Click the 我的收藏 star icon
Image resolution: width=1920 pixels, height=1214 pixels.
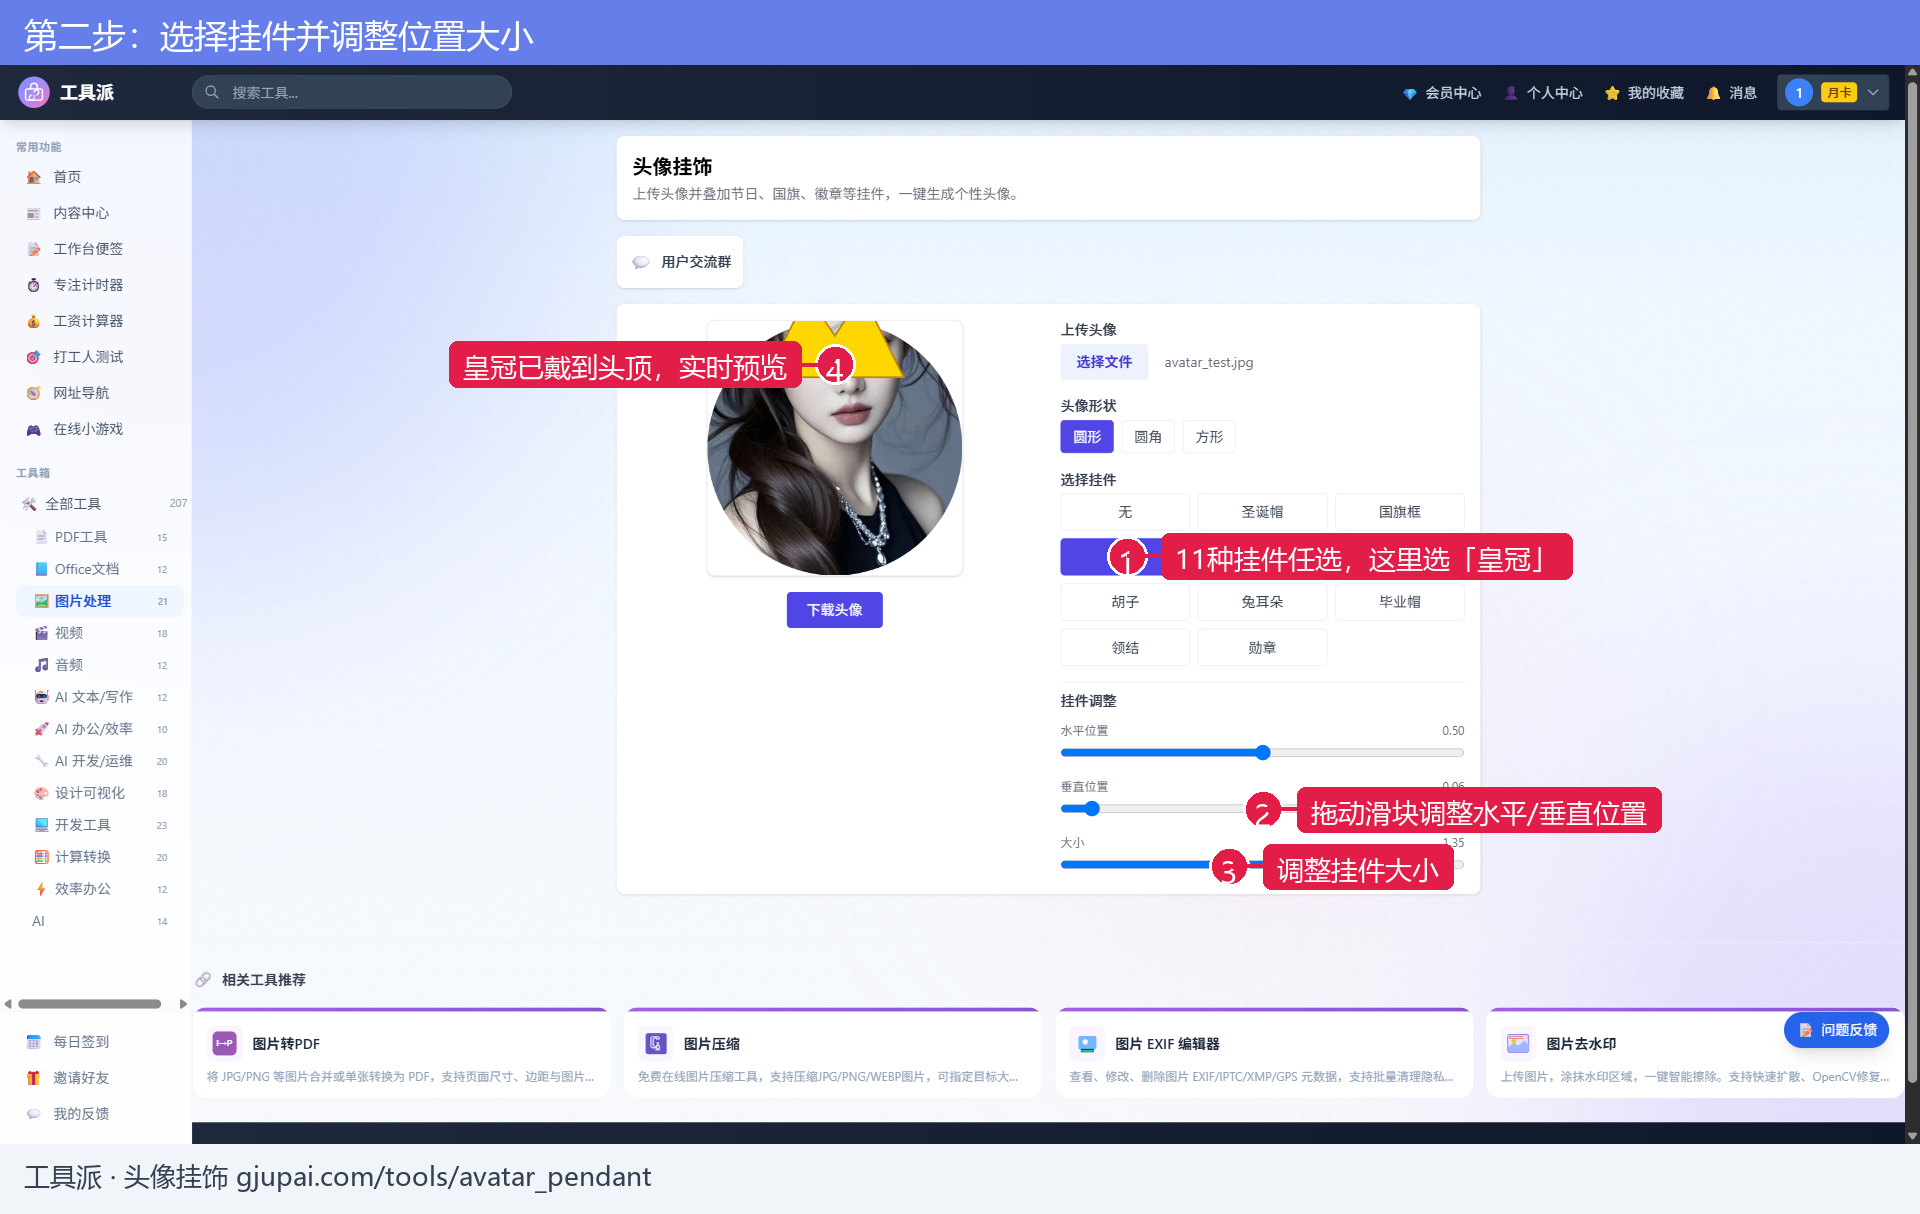pyautogui.click(x=1612, y=93)
